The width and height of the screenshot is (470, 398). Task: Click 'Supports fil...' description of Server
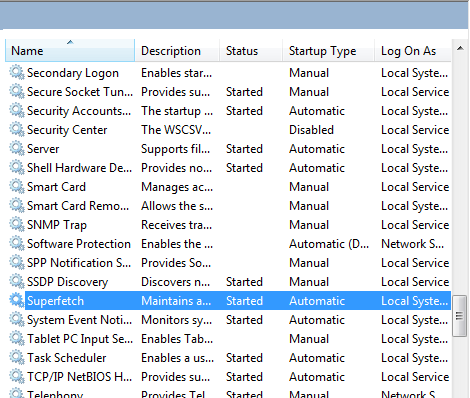pyautogui.click(x=176, y=149)
